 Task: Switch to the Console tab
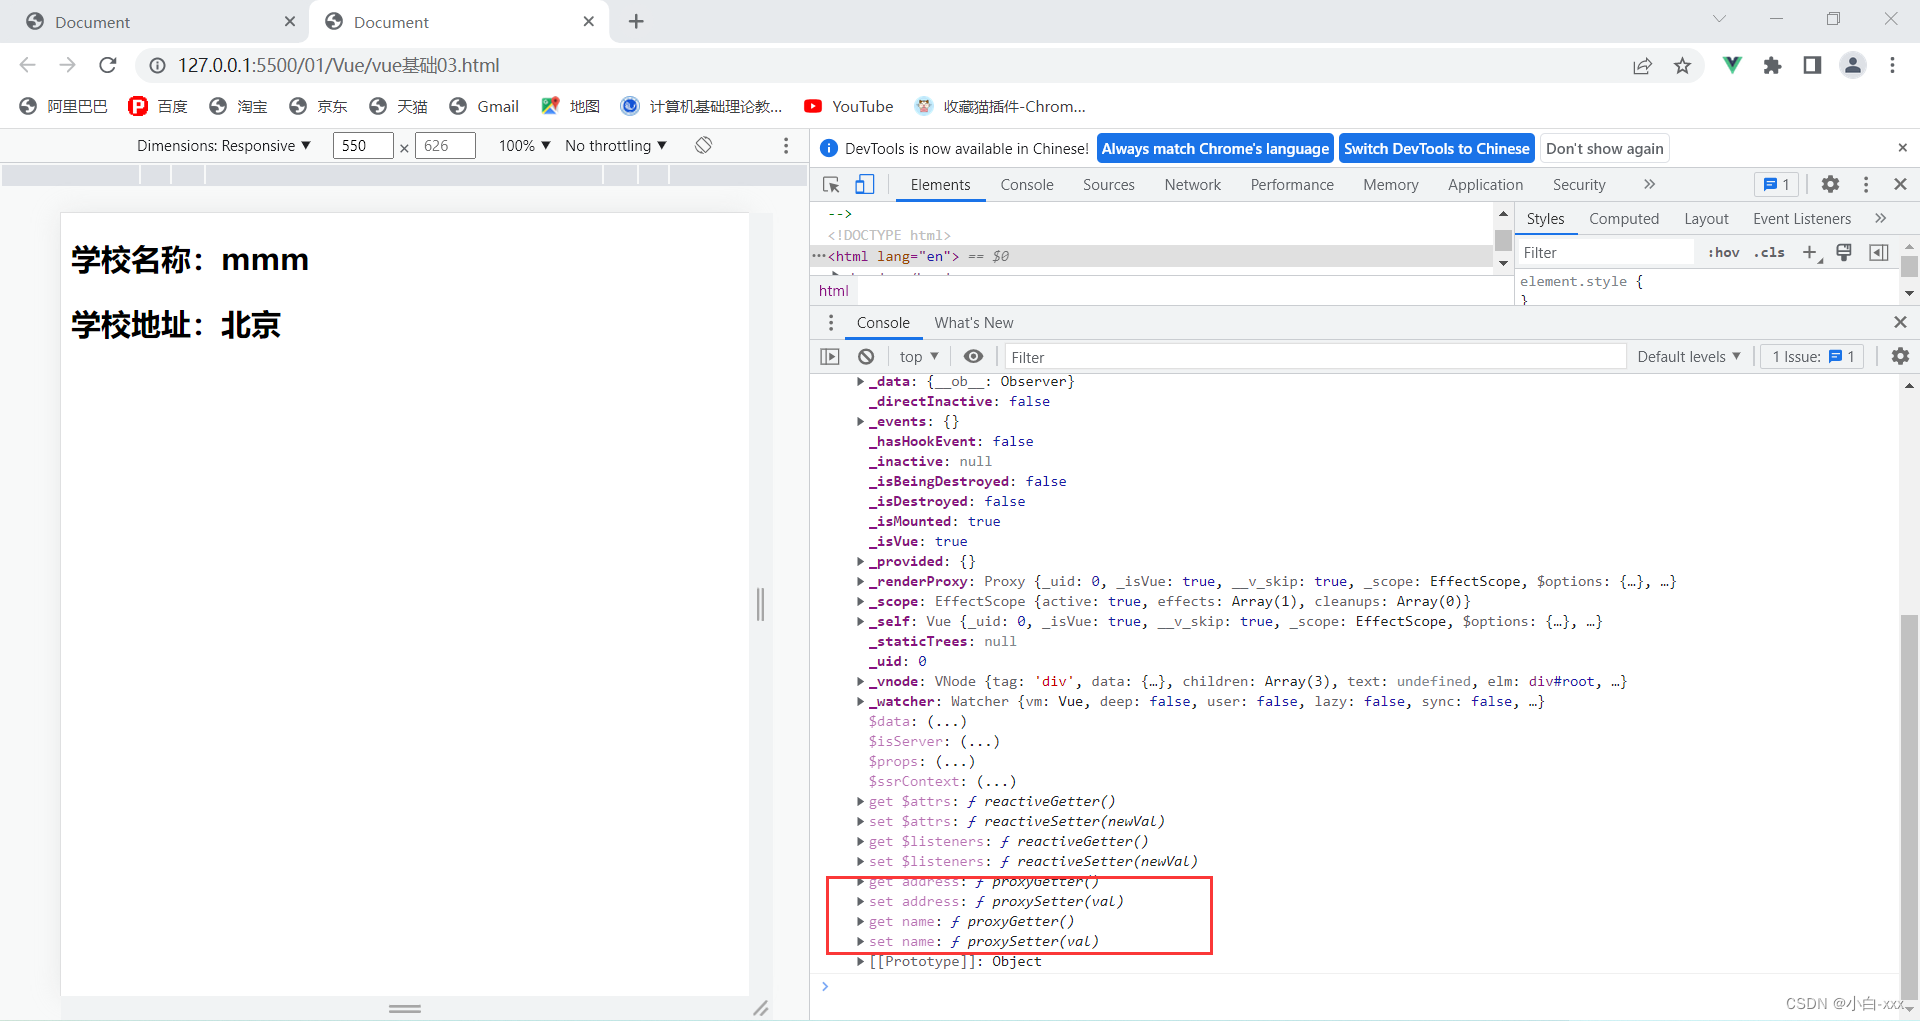pos(1027,185)
